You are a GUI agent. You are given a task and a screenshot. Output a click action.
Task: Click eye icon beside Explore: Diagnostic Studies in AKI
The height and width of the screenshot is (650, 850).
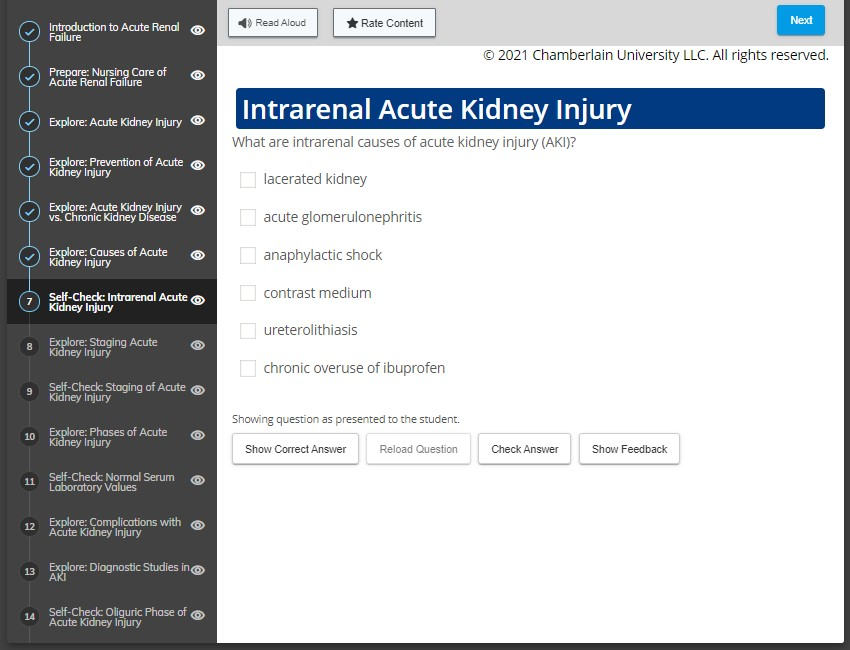tap(198, 570)
